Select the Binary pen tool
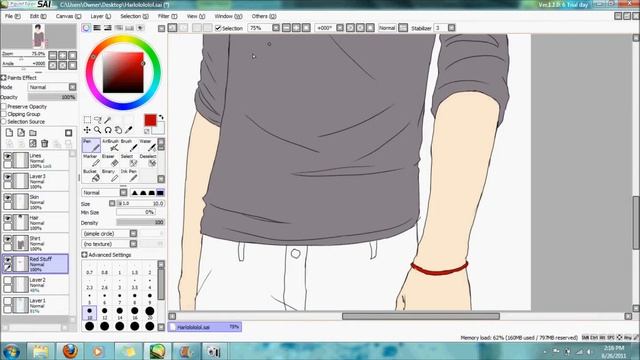 click(x=110, y=176)
